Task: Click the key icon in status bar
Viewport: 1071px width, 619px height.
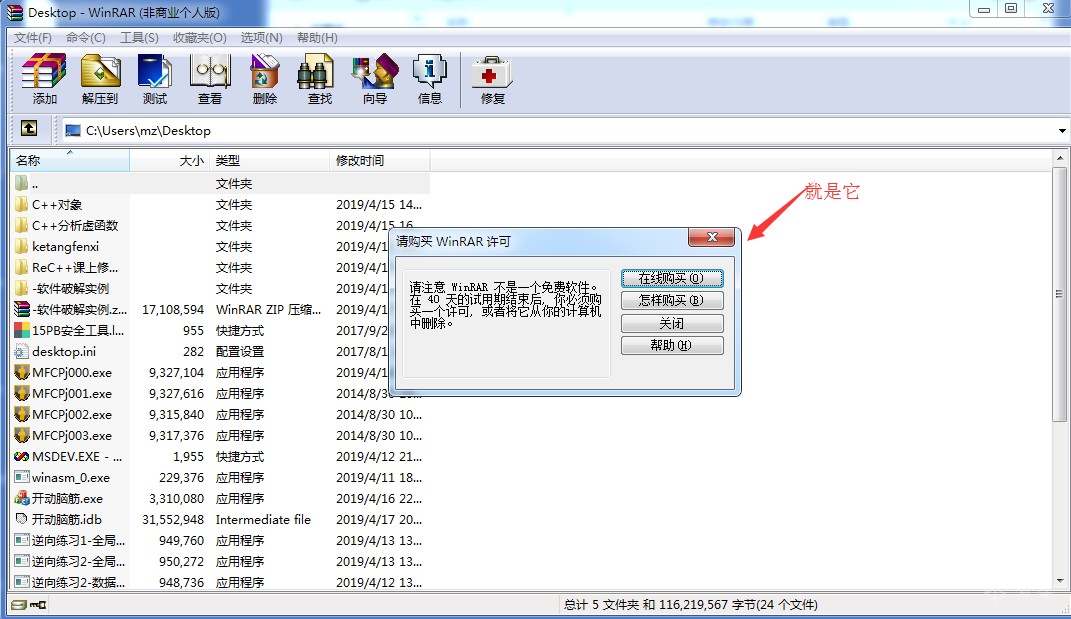Action: click(38, 605)
